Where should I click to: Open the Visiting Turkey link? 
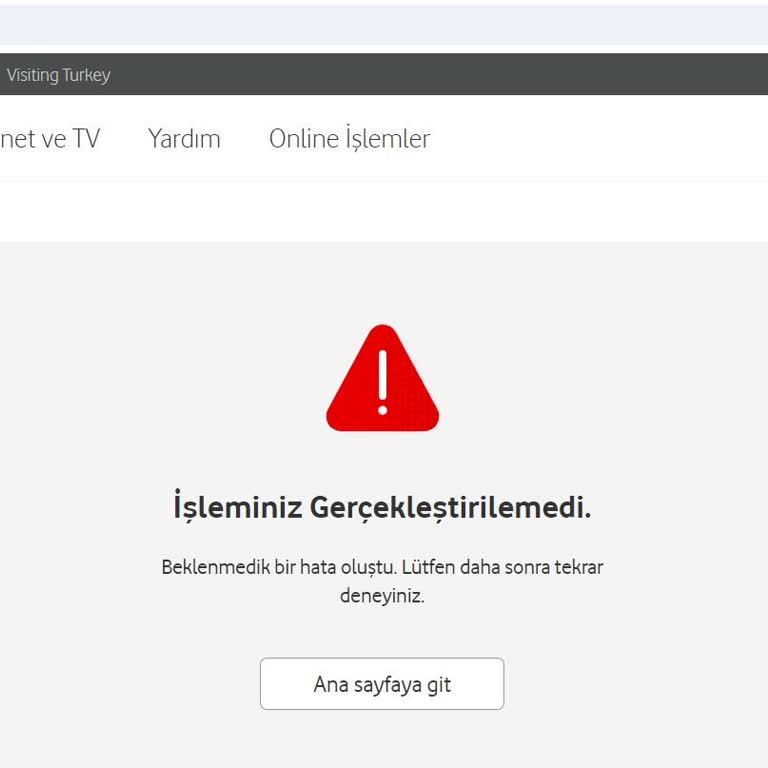[x=58, y=75]
